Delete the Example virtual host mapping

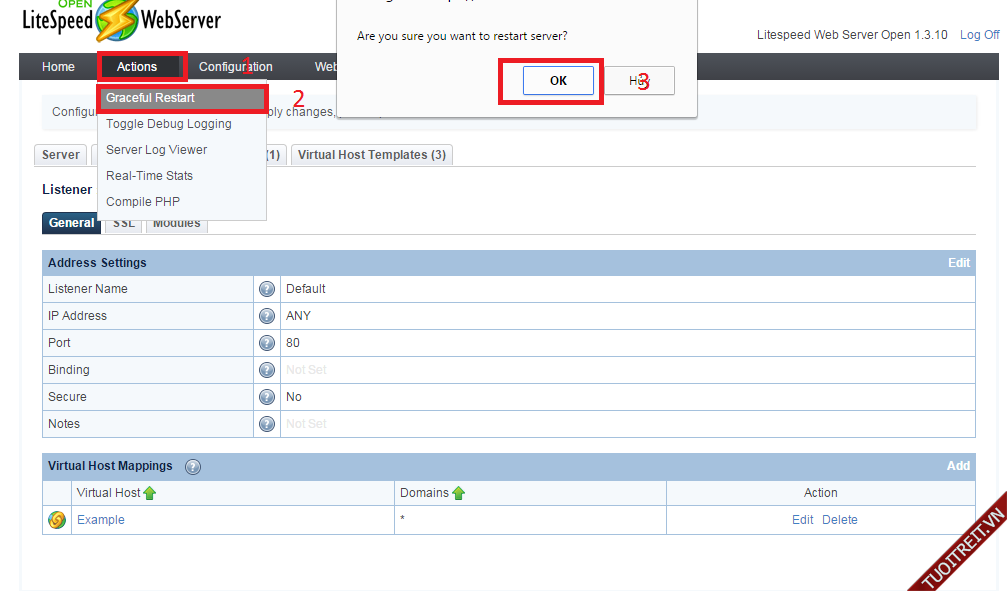pyautogui.click(x=840, y=520)
